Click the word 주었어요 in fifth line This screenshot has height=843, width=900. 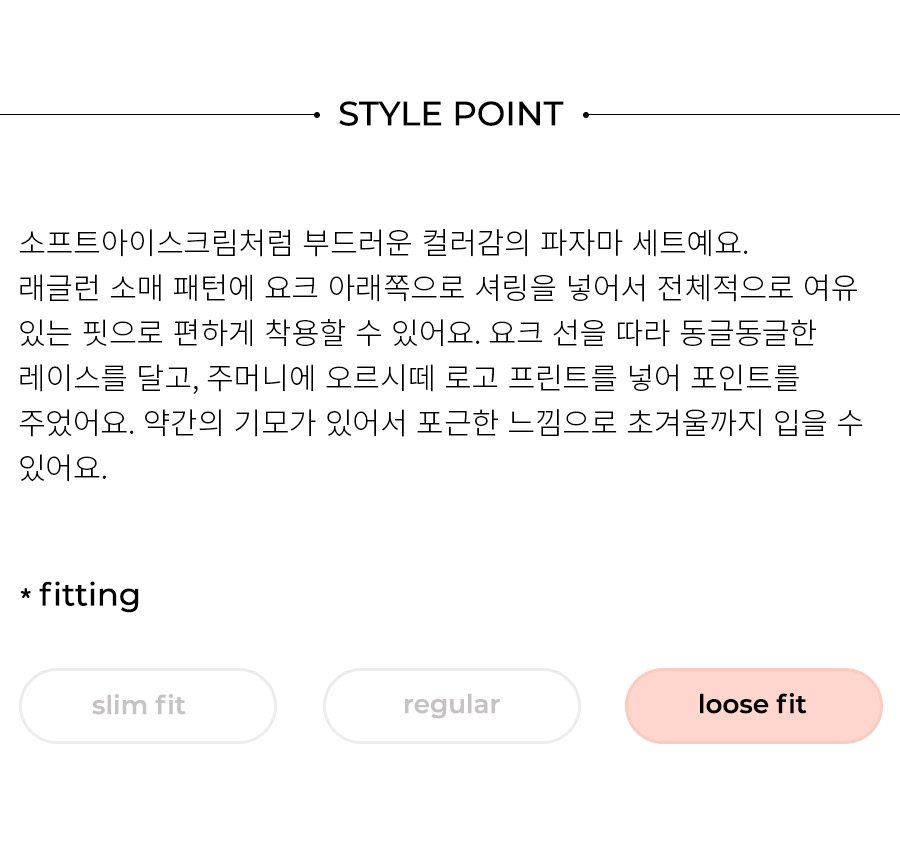tap(76, 423)
